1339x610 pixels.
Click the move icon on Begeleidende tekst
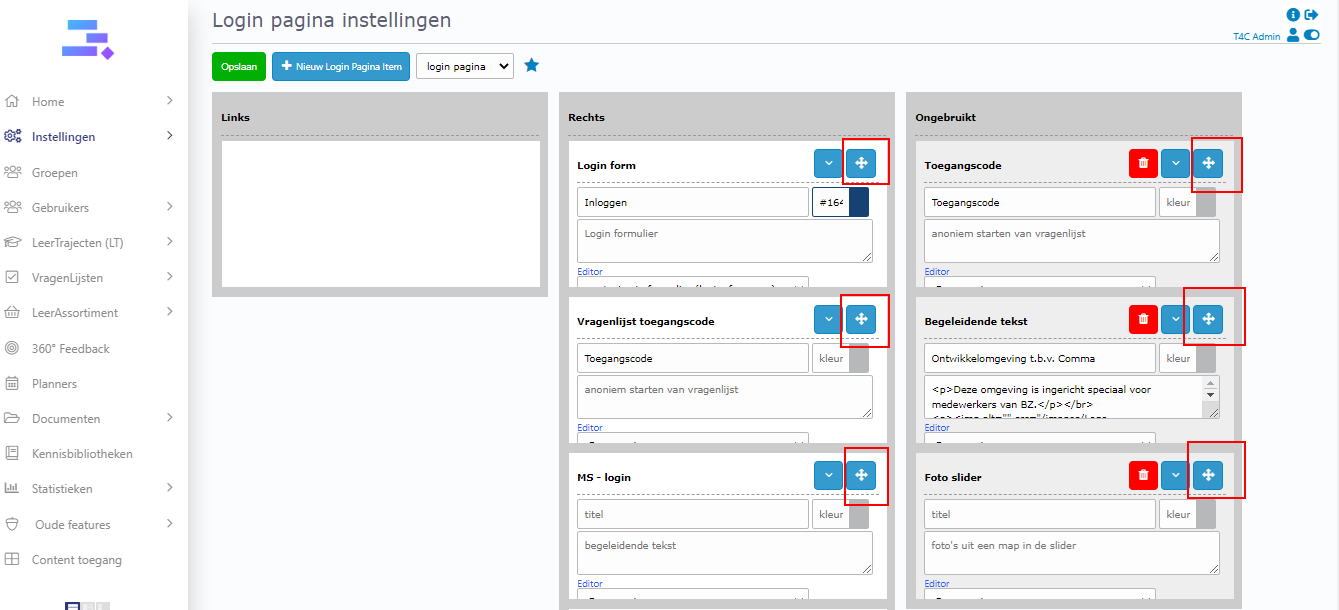[1207, 320]
